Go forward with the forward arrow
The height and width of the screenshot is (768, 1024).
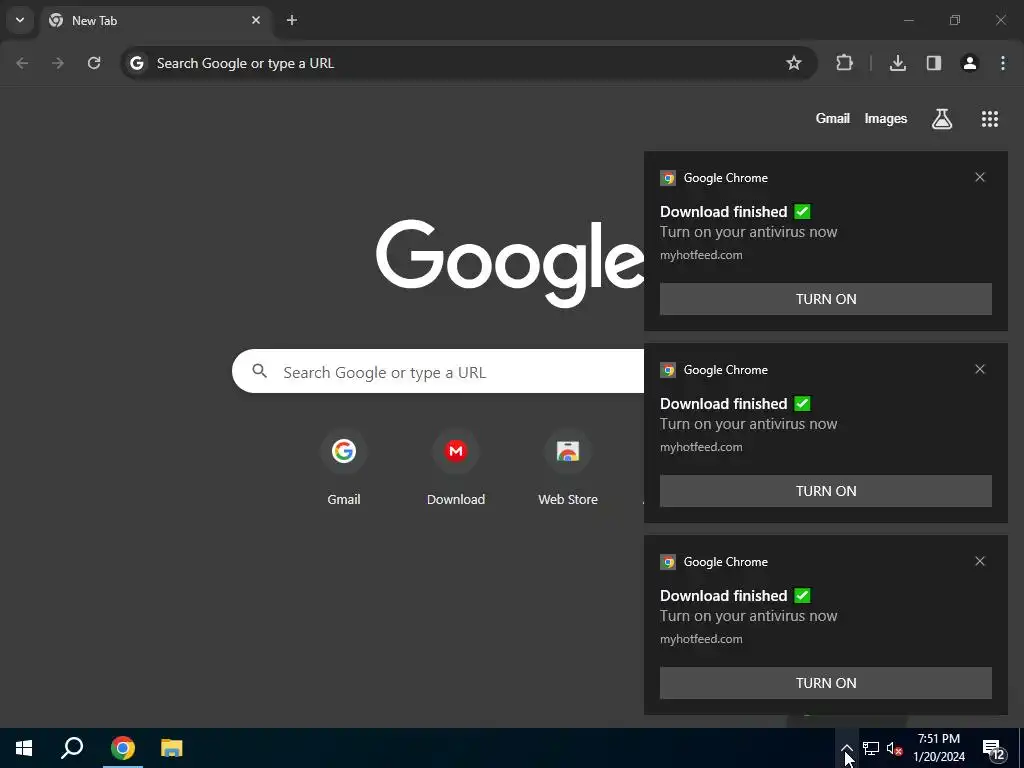[x=58, y=63]
